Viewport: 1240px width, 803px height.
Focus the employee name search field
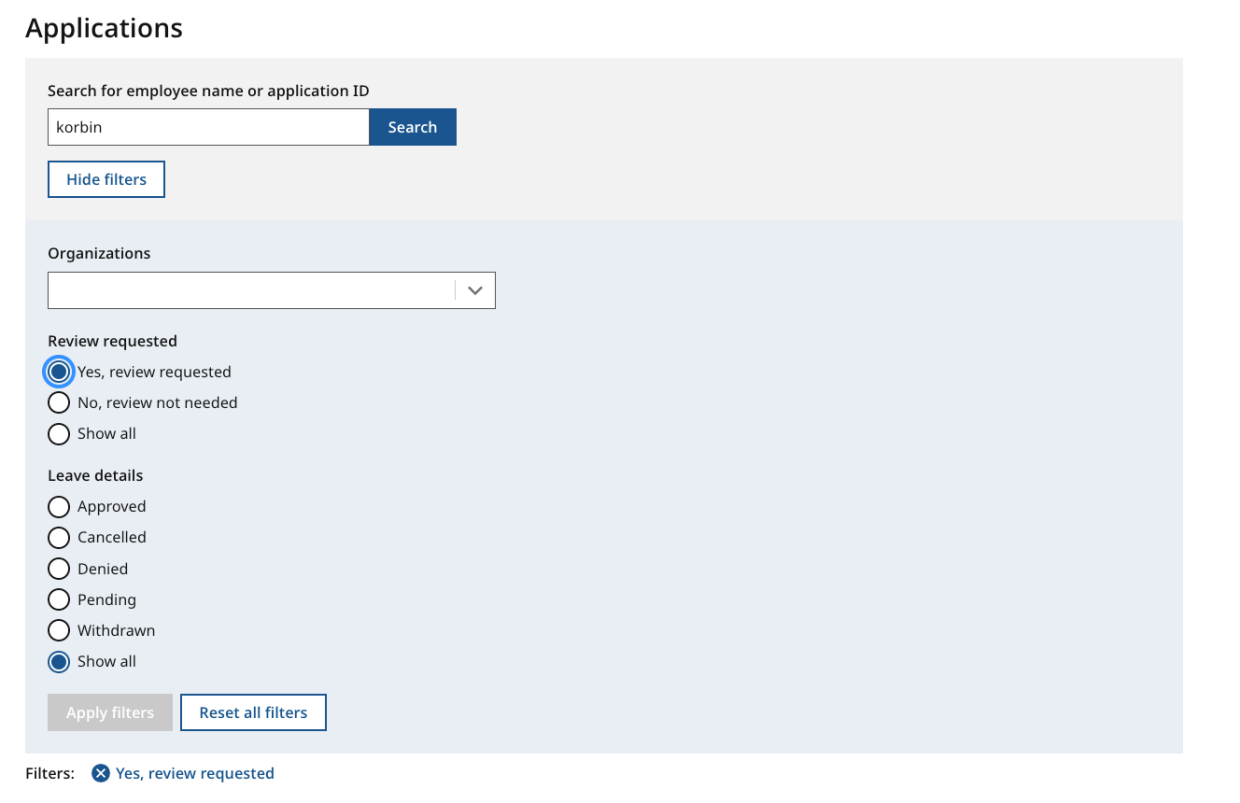coord(208,127)
